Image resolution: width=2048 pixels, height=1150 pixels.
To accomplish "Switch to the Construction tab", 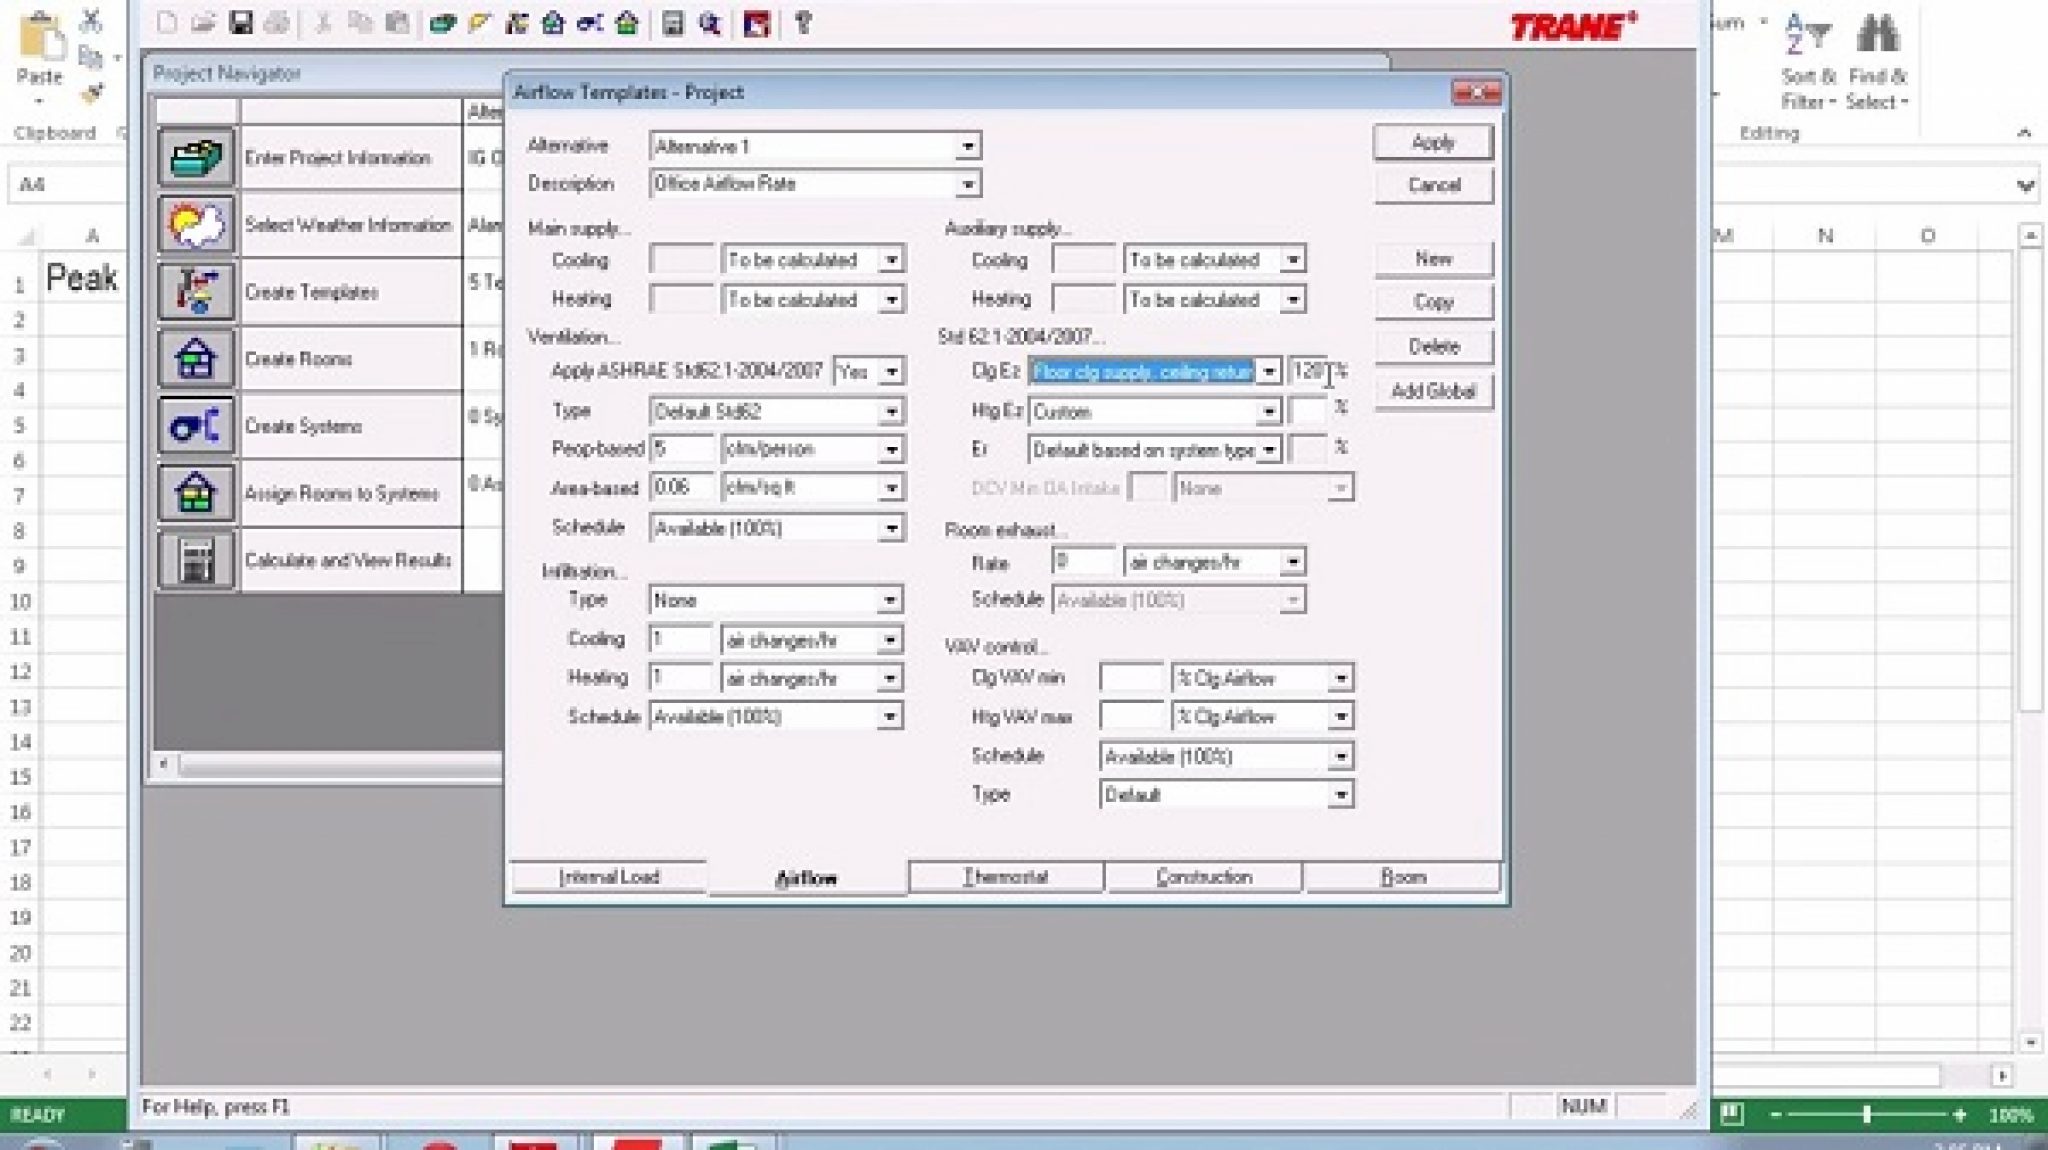I will (x=1204, y=877).
